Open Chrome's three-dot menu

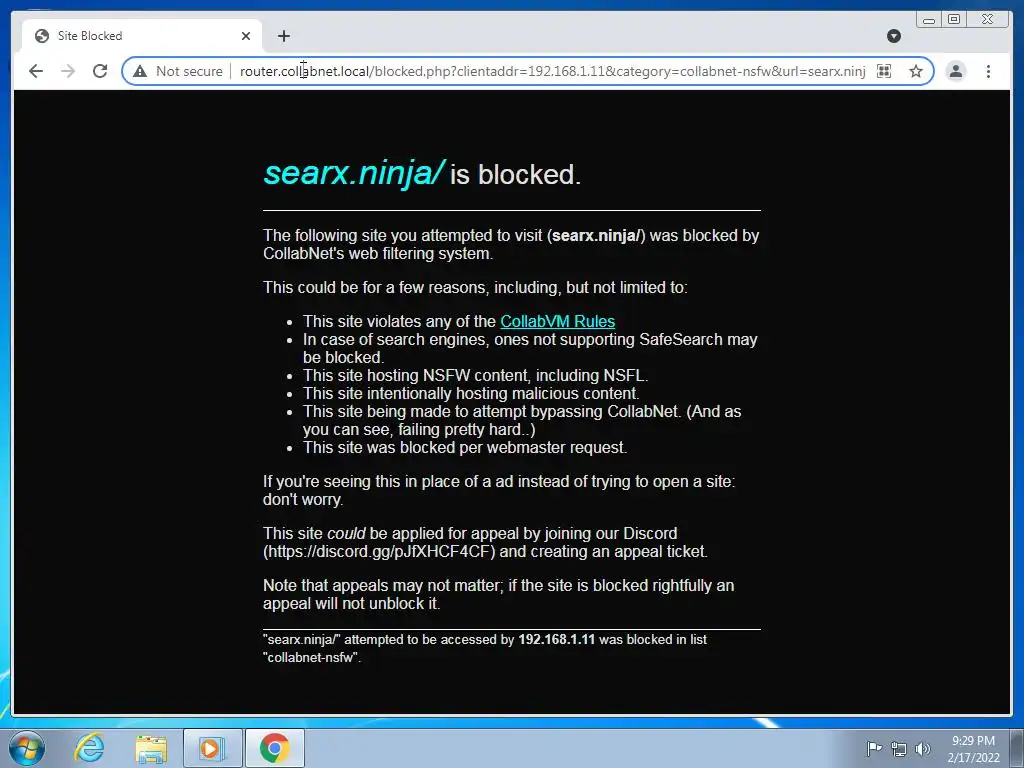(988, 71)
